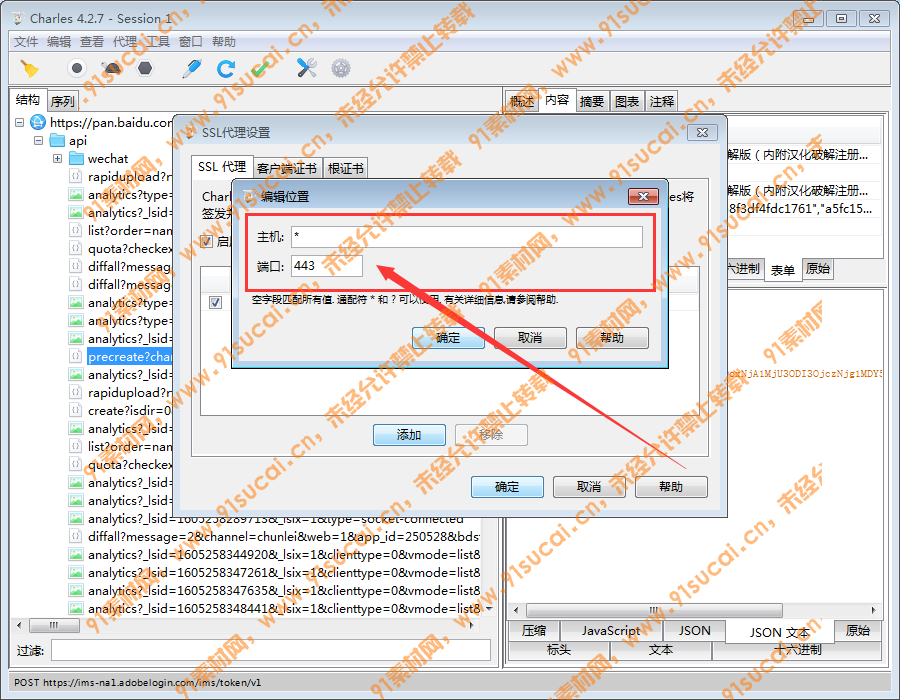Add a location with the 添加 button

coord(409,435)
